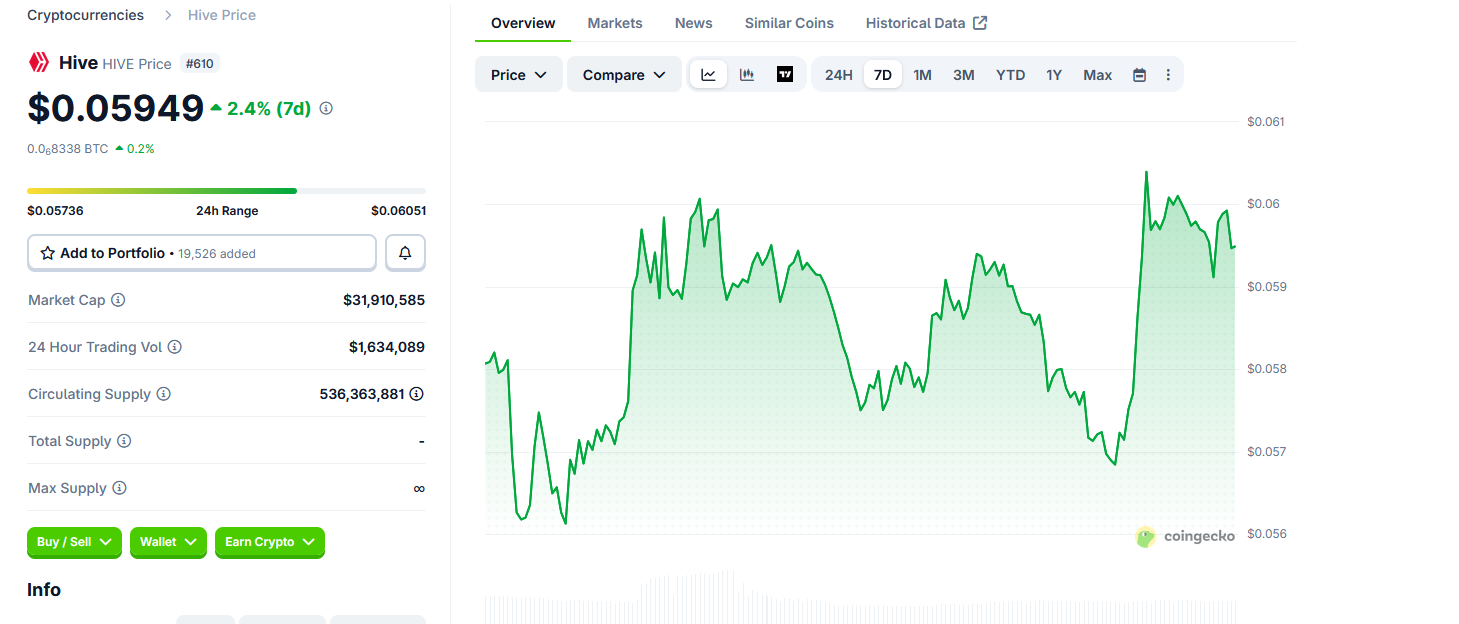Open Historical Data external link
Screen dimensions: 1459x624
tap(926, 23)
